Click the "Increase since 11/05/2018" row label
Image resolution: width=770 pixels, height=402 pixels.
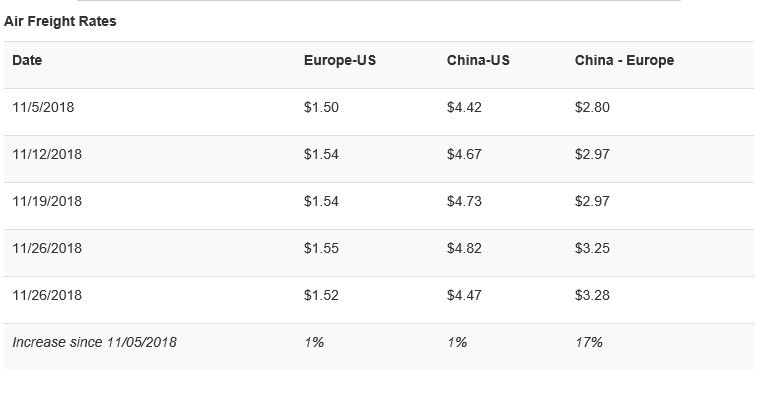(94, 342)
